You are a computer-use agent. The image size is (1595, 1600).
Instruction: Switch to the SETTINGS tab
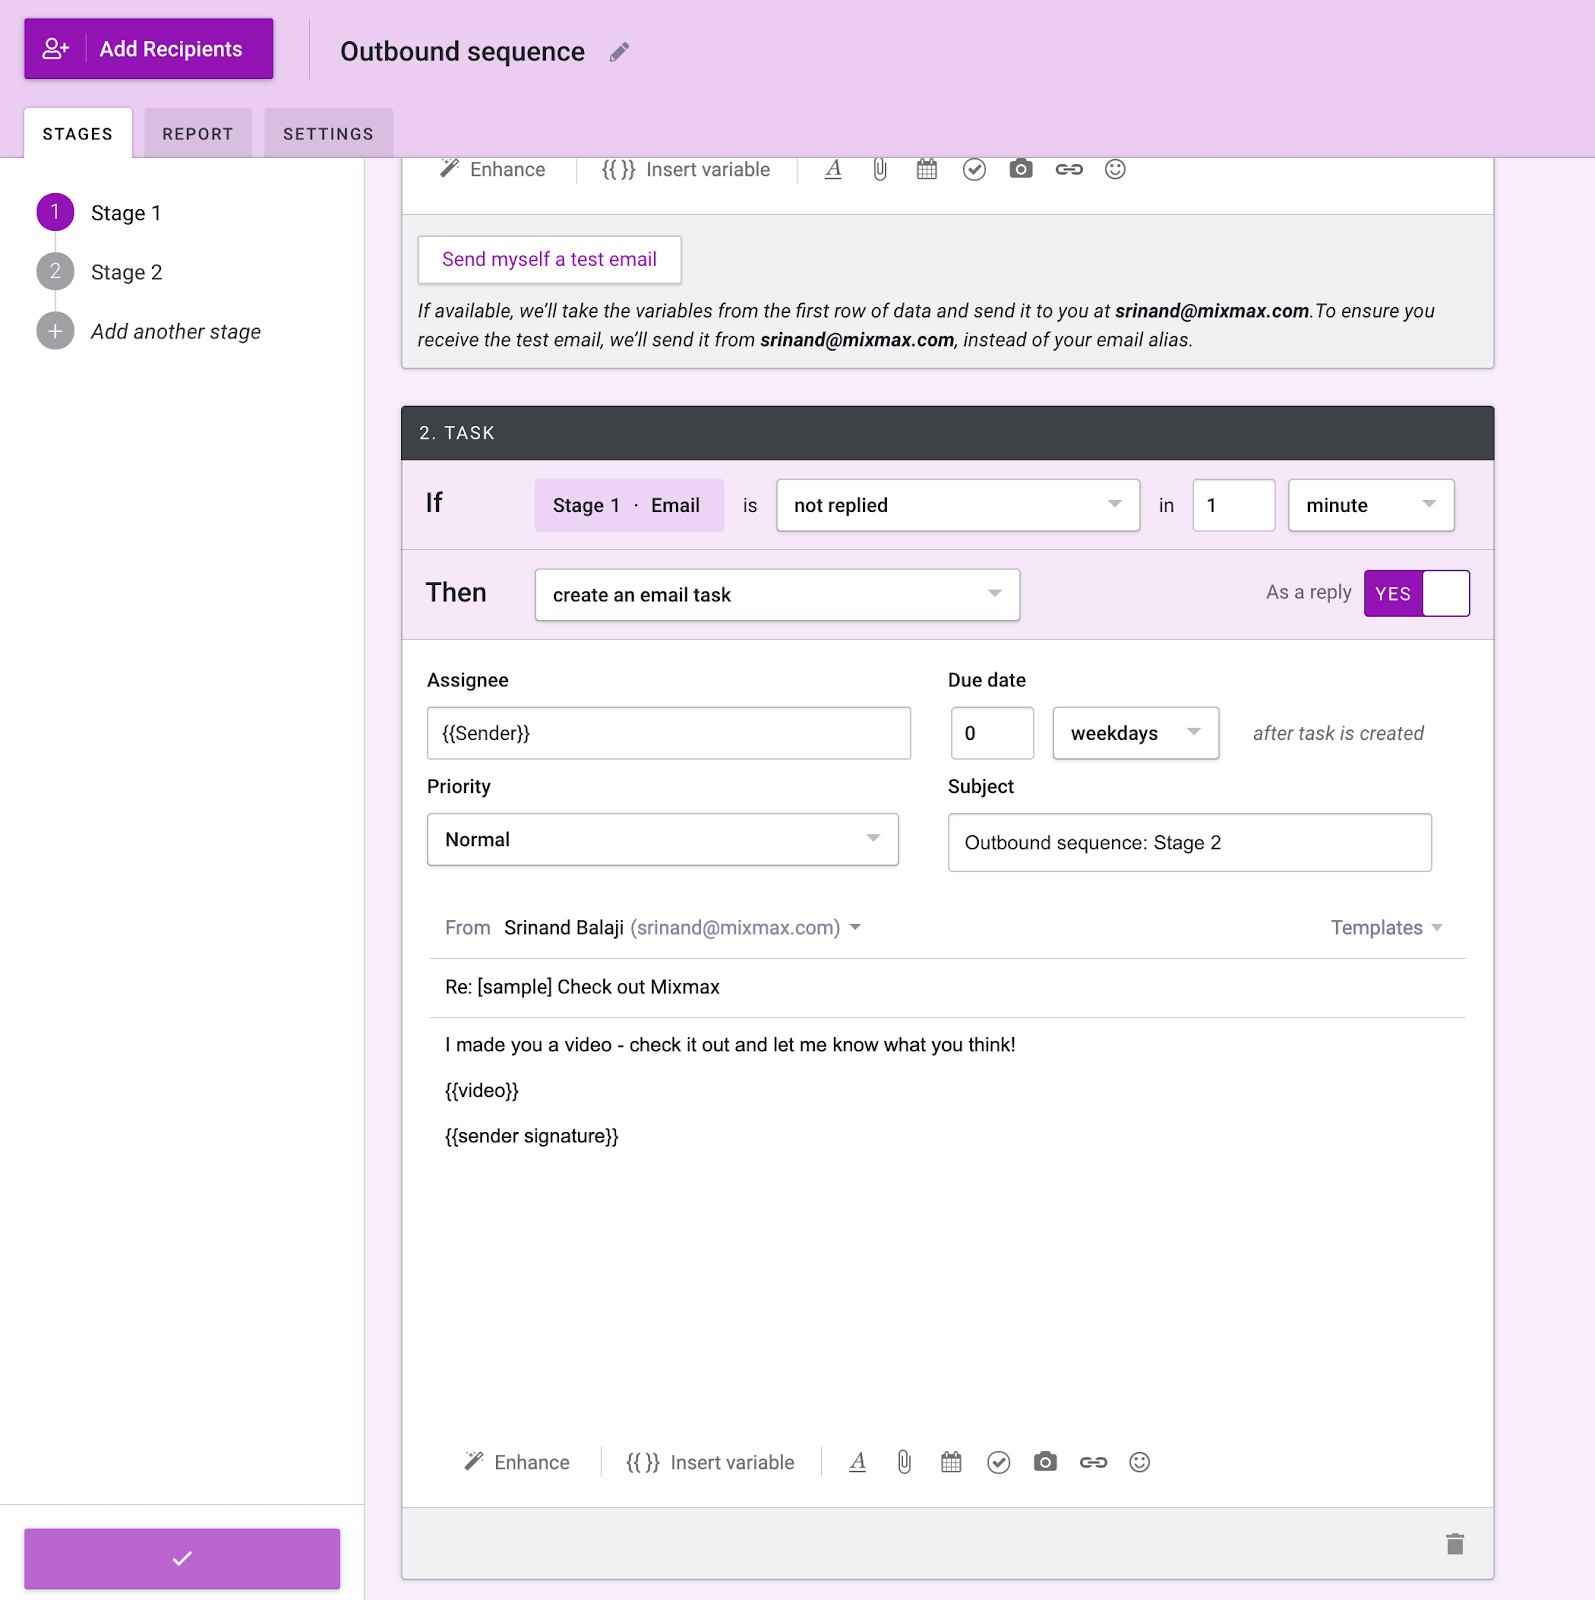(x=328, y=133)
